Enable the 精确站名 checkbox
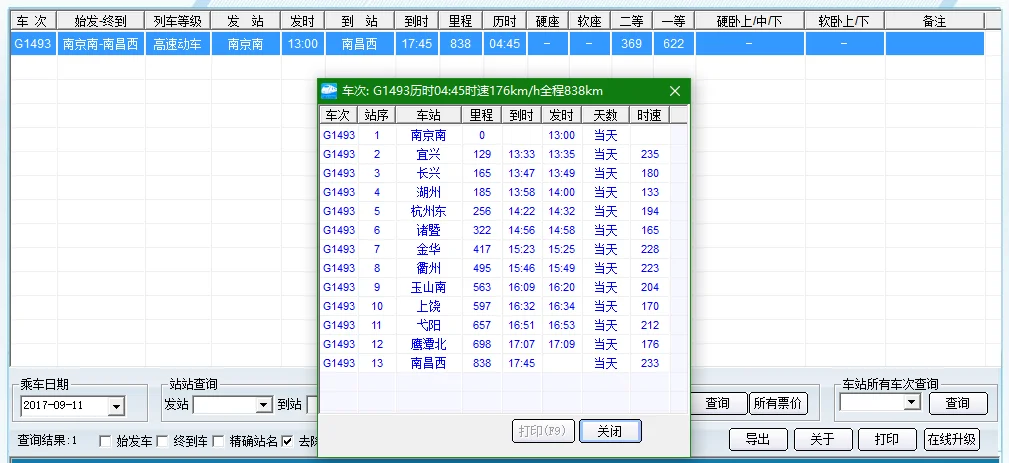 point(218,441)
